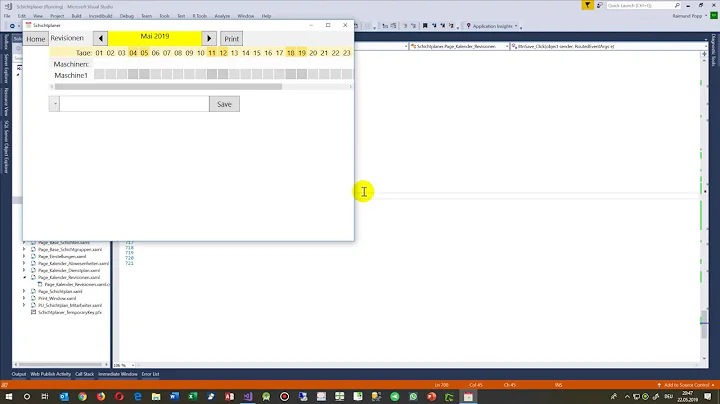Click the previous month arrow button
The height and width of the screenshot is (404, 720).
tap(100, 38)
